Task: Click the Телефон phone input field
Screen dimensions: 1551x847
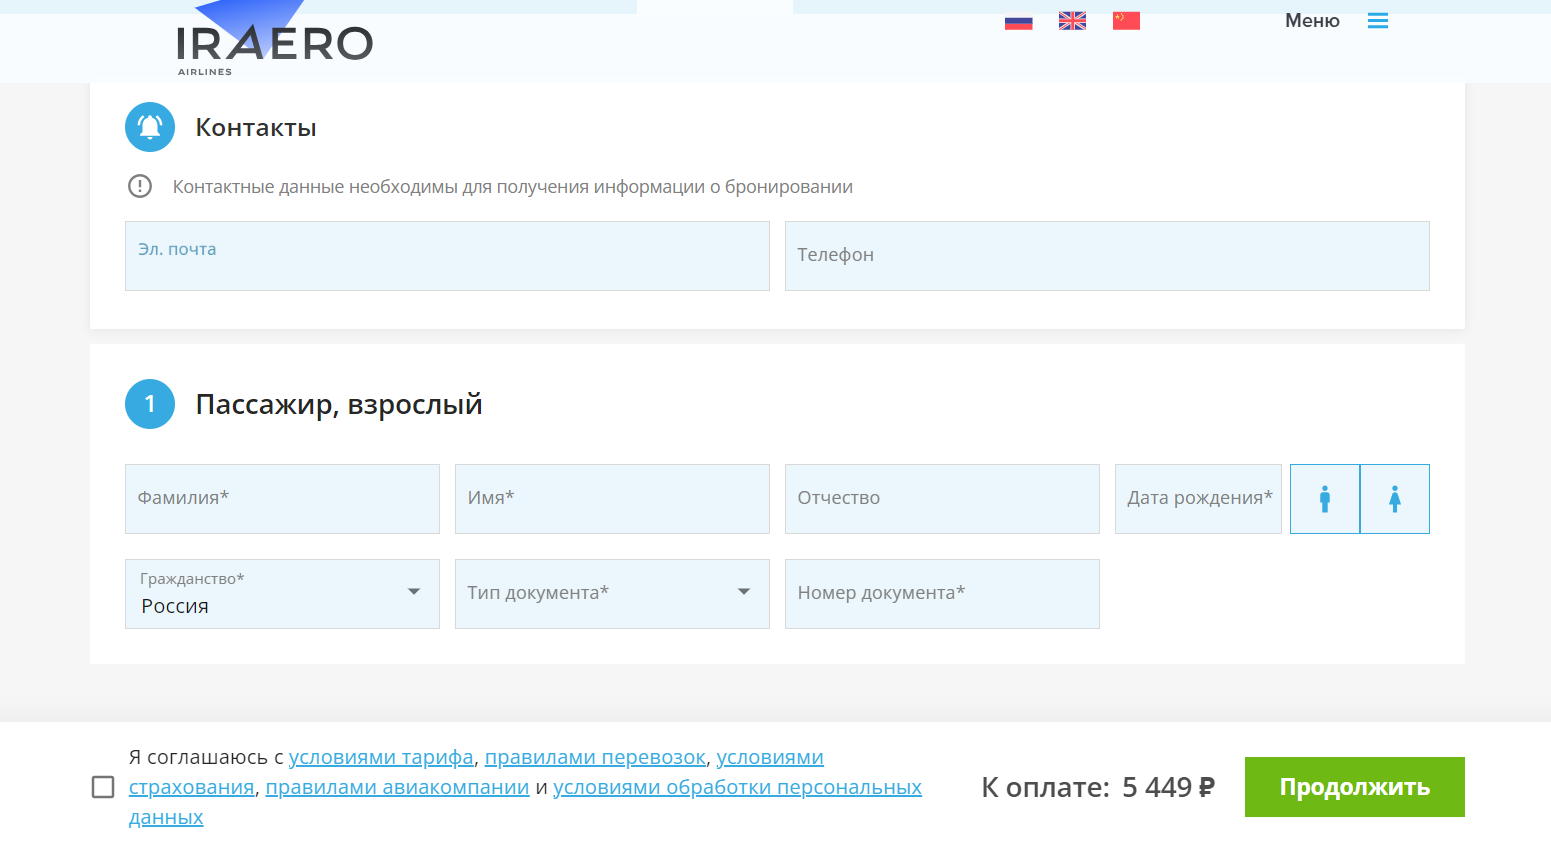Action: coord(1107,256)
